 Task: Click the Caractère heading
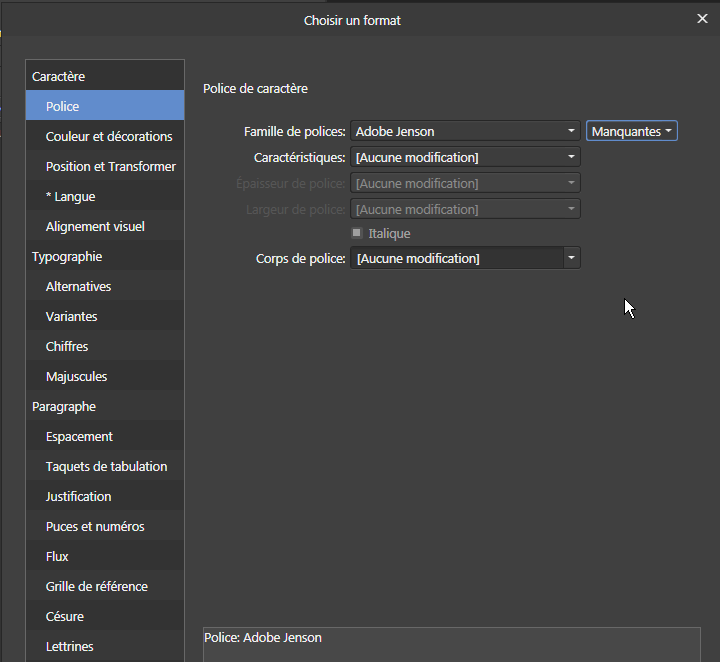105,76
